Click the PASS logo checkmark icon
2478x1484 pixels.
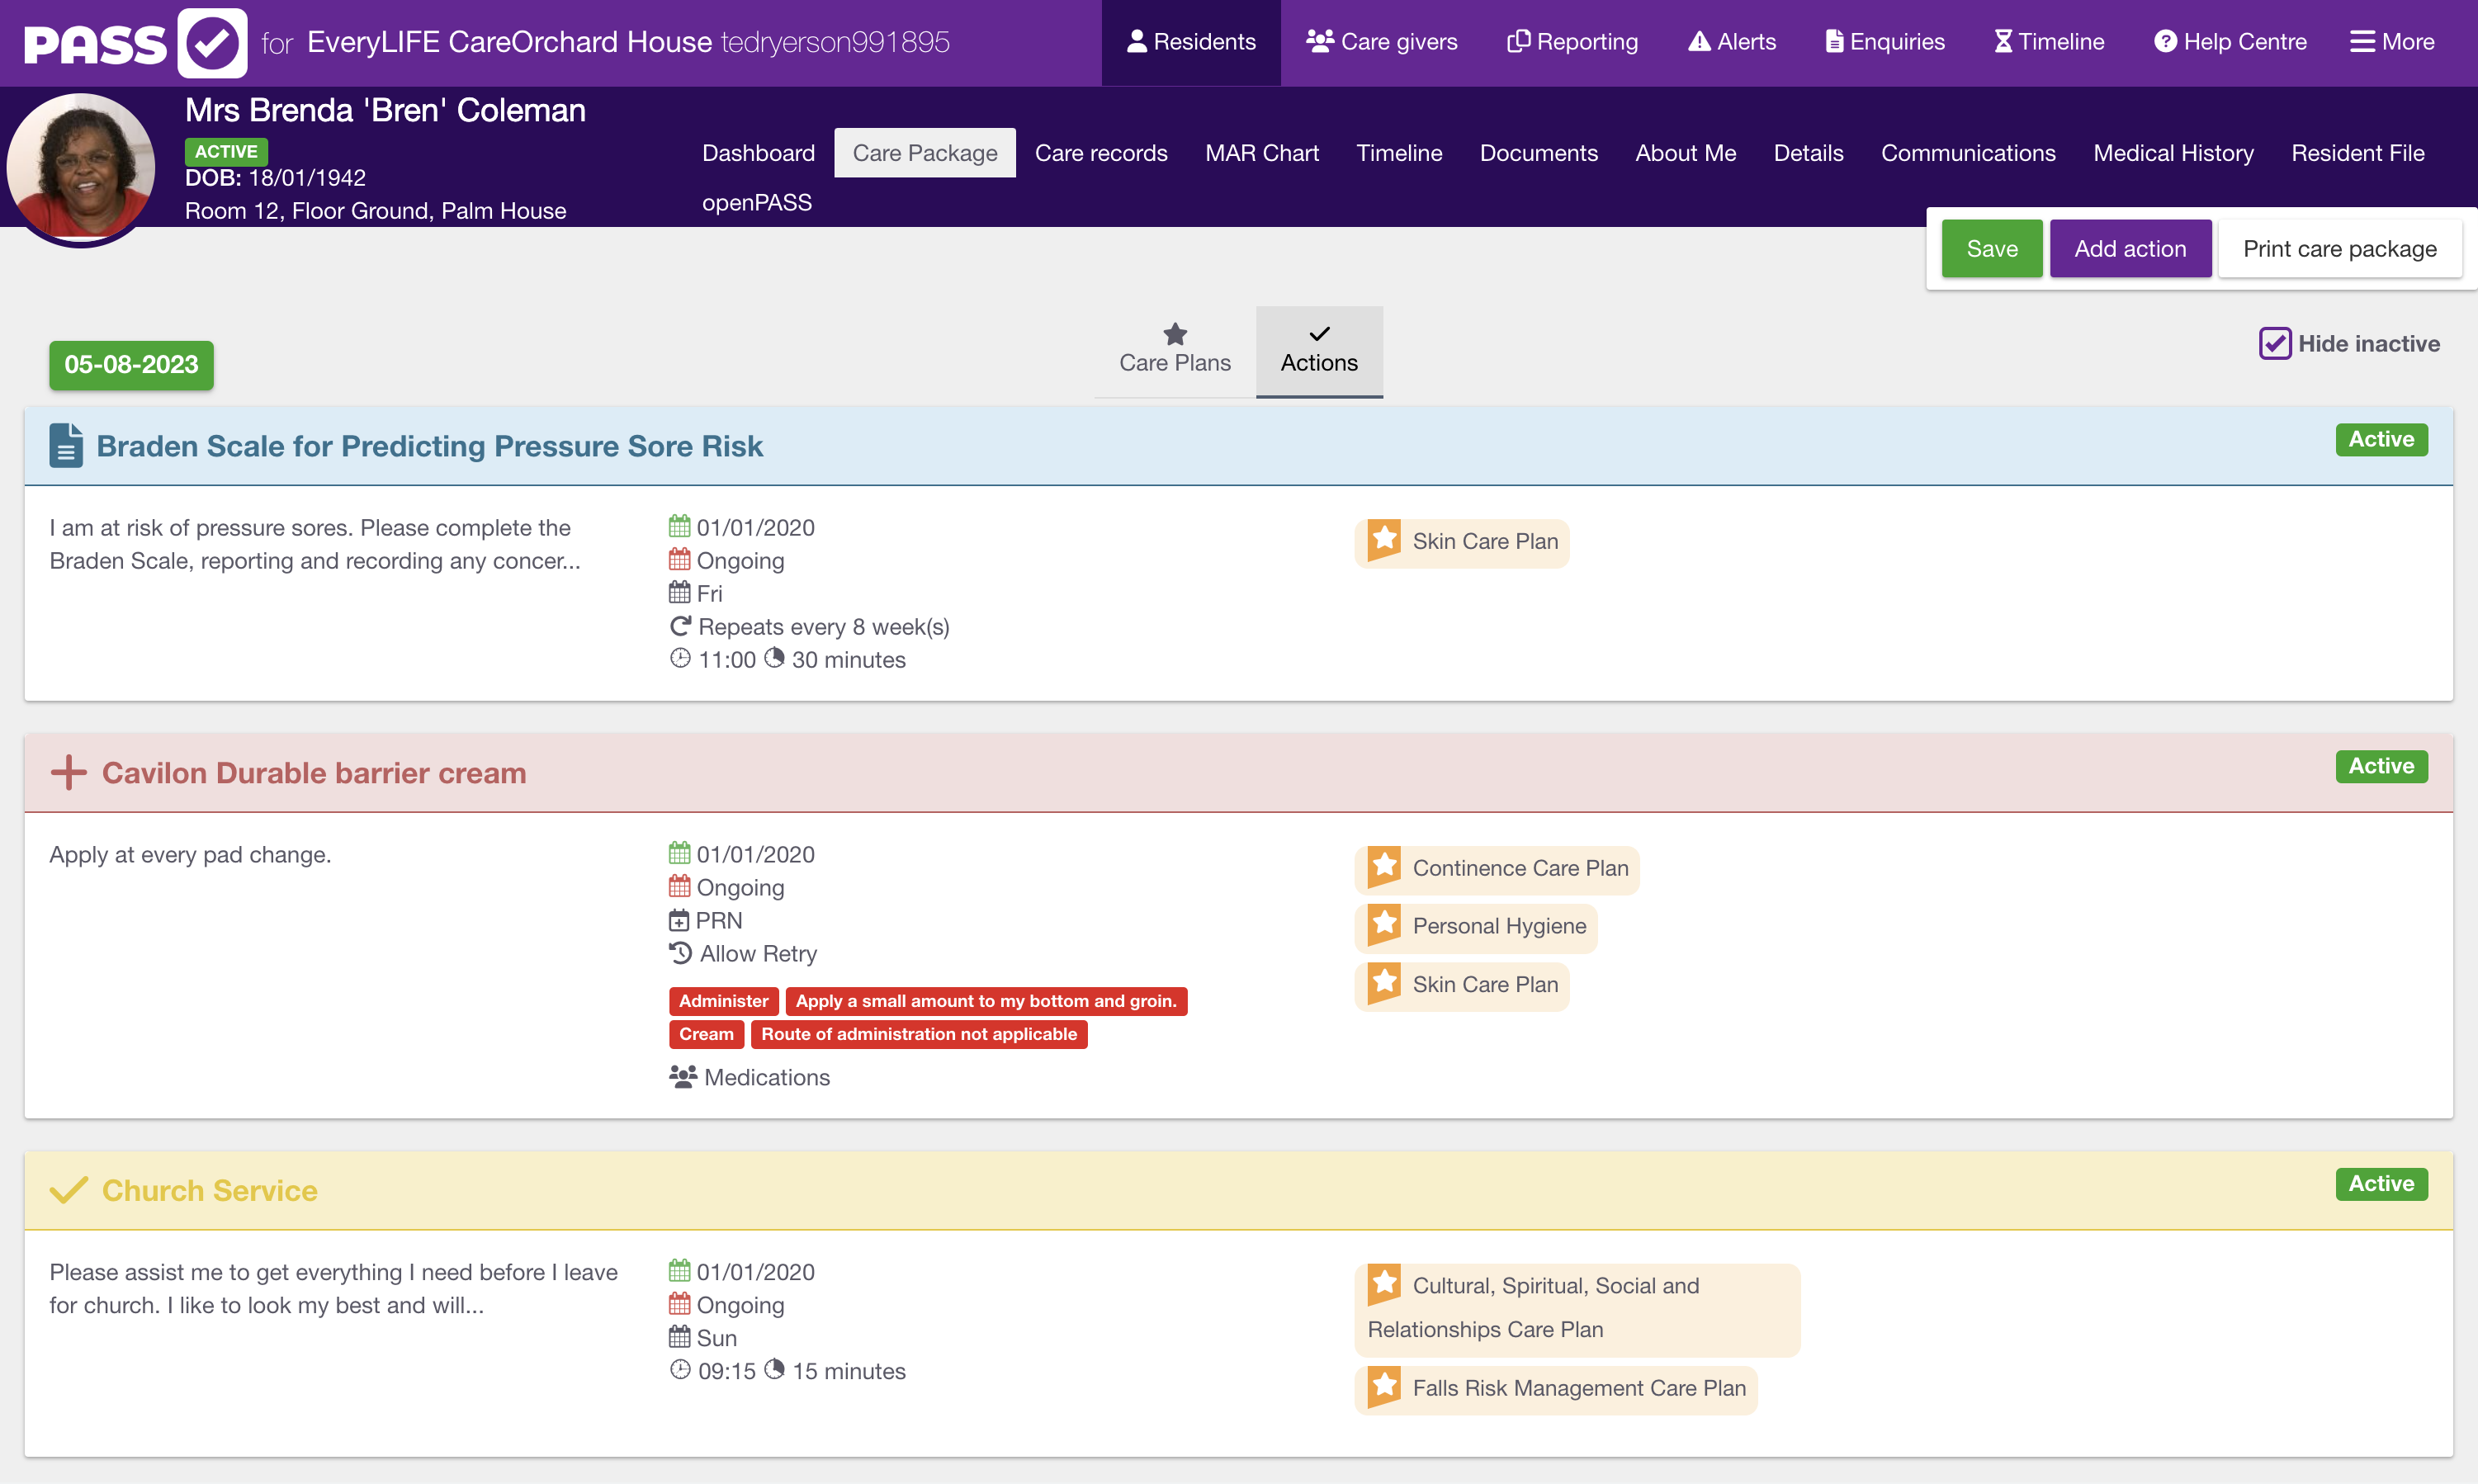[x=212, y=43]
